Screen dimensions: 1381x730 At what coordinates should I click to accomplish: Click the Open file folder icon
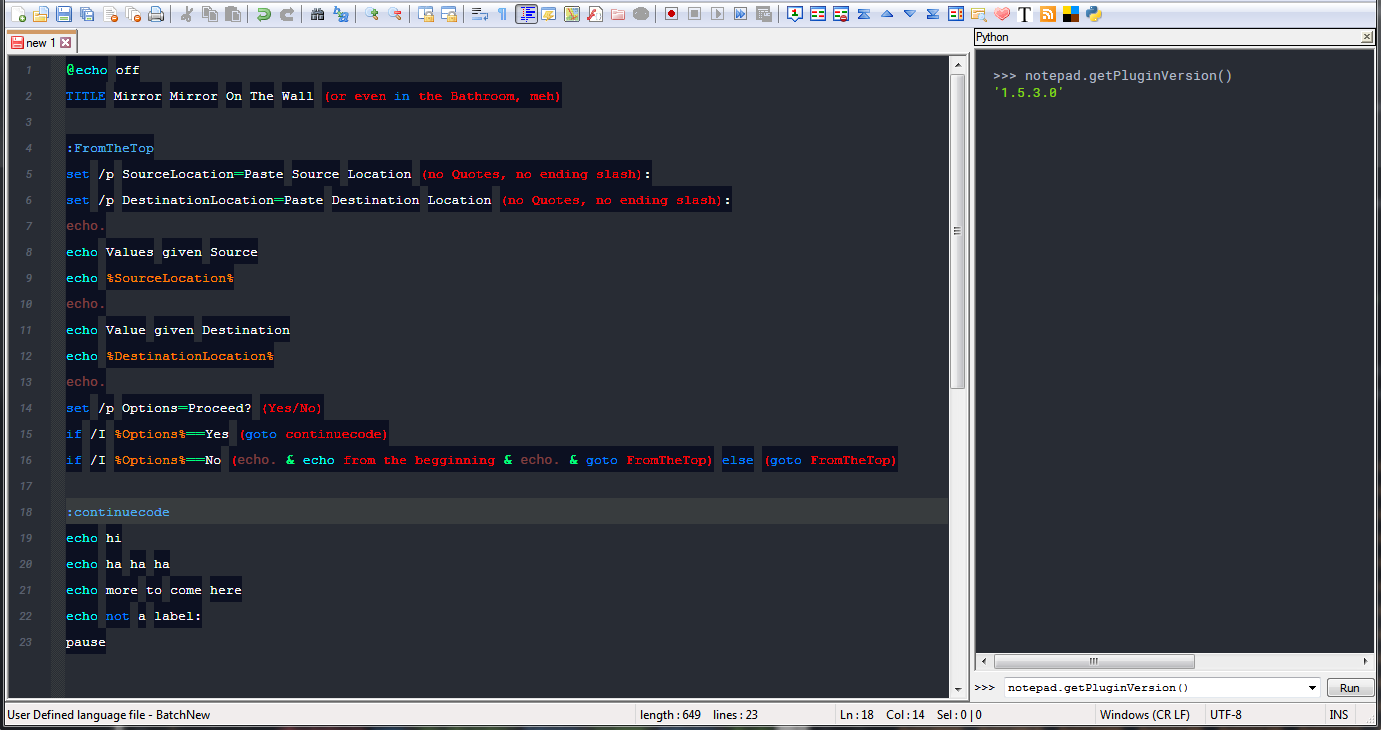40,14
